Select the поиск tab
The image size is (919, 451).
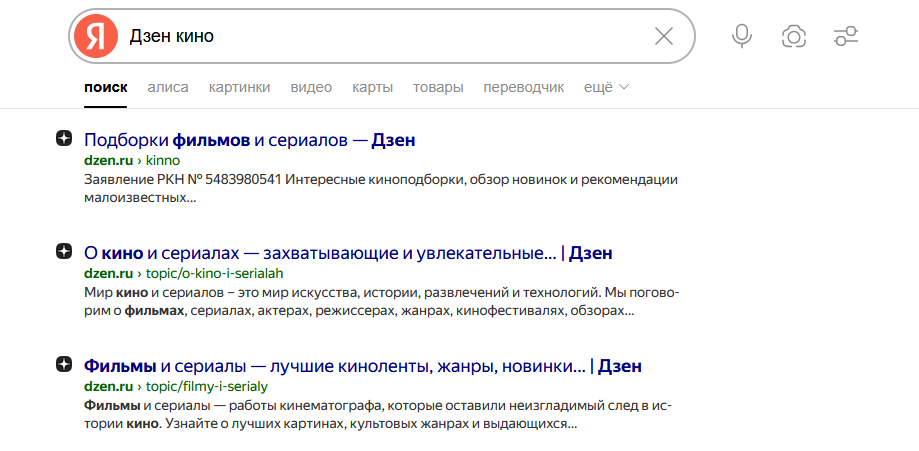105,88
